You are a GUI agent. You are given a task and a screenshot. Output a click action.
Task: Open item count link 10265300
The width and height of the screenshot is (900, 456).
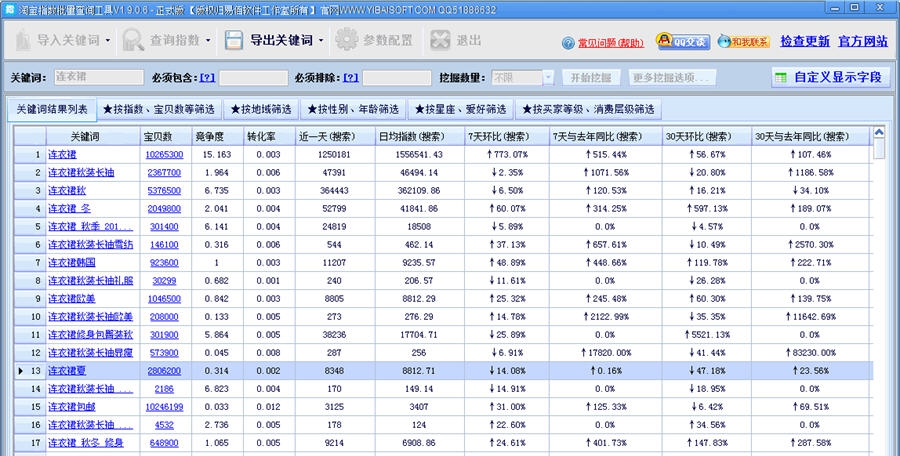tap(164, 154)
